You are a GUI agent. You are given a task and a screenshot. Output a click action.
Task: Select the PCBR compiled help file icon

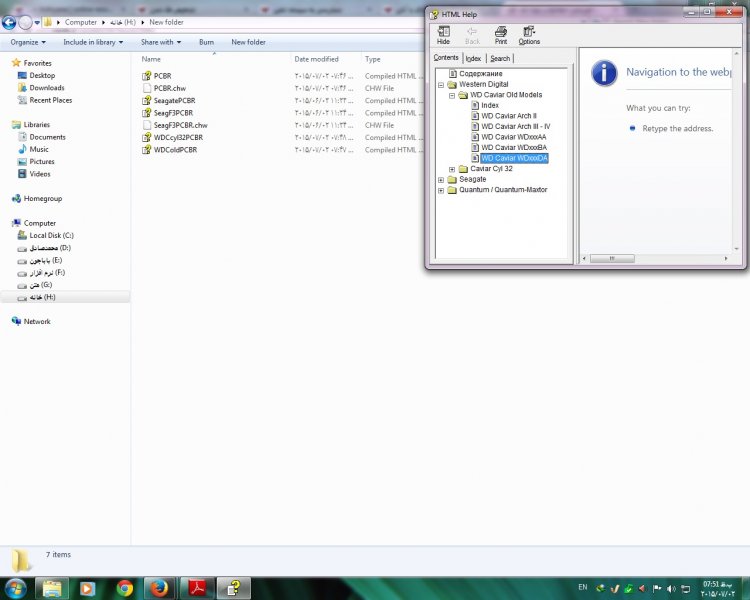coord(147,76)
